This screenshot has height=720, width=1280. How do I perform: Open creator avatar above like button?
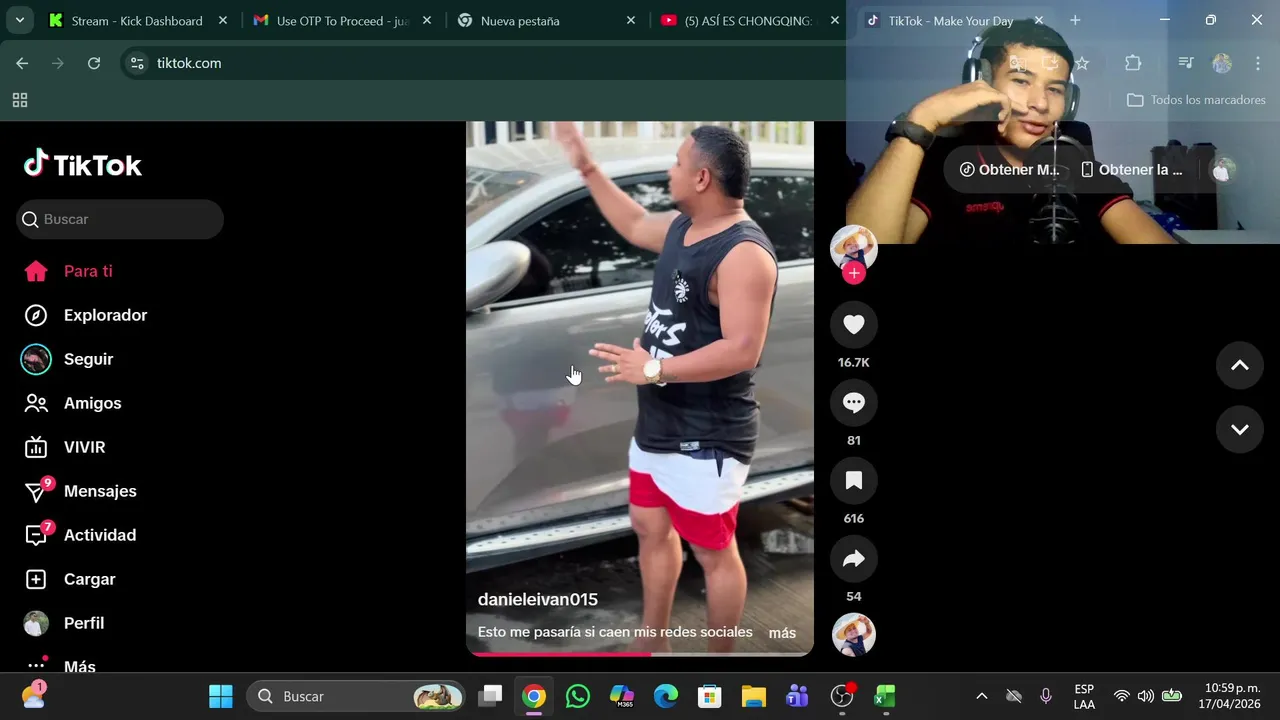point(854,248)
